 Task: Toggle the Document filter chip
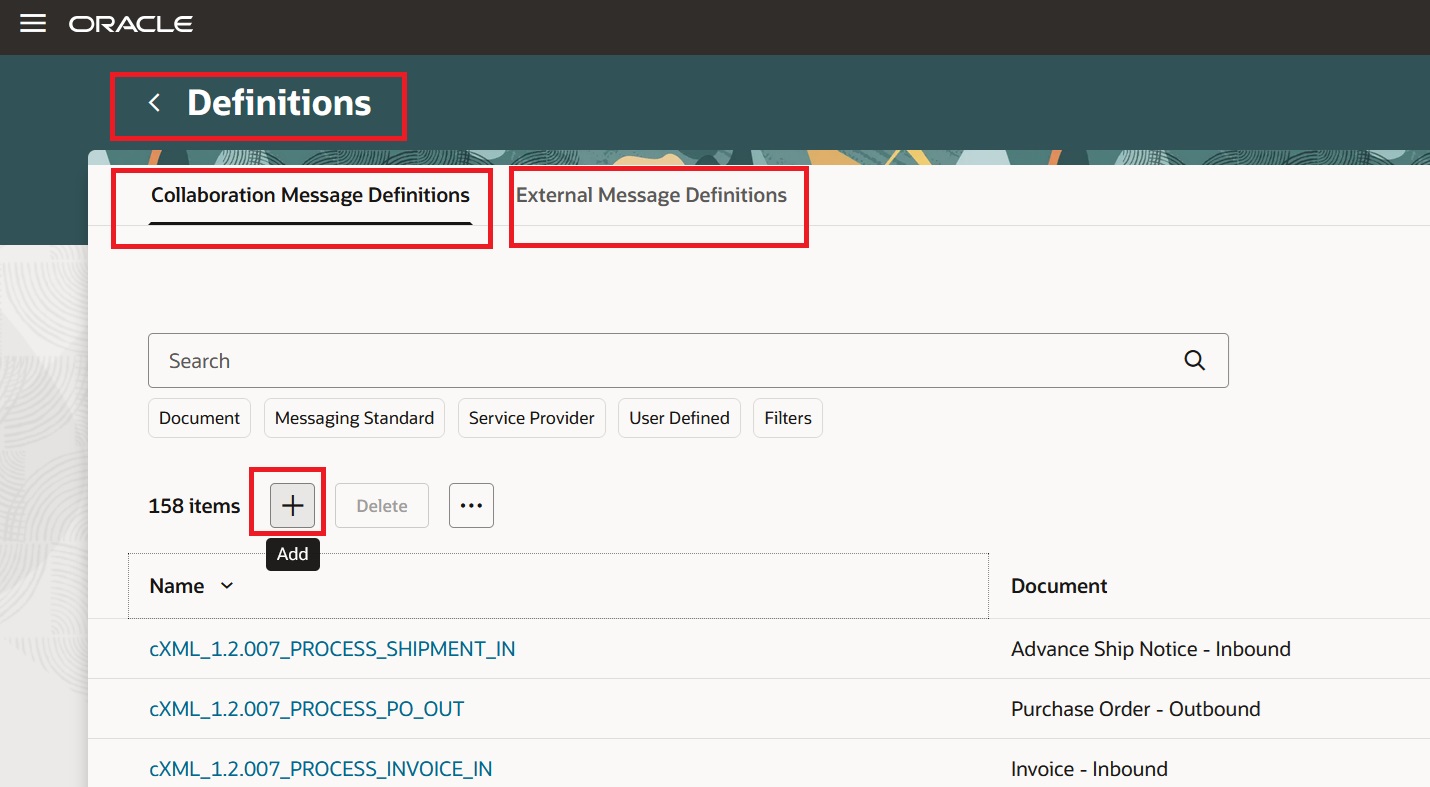199,417
